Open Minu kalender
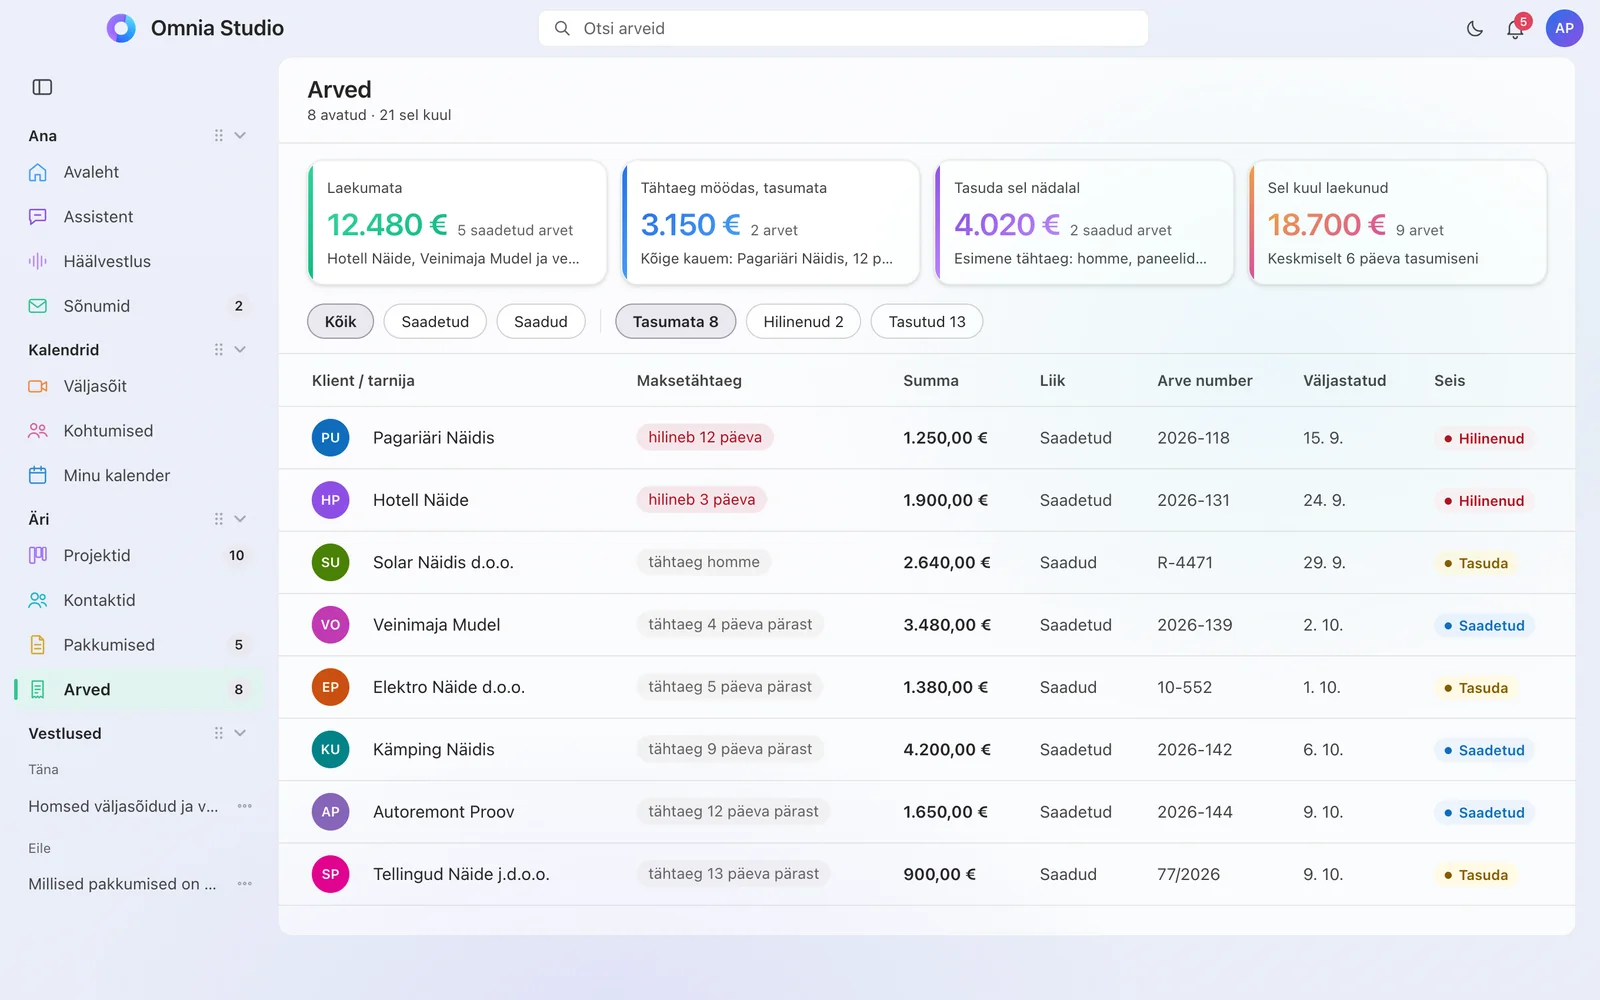Image resolution: width=1600 pixels, height=1000 pixels. [x=140, y=475]
